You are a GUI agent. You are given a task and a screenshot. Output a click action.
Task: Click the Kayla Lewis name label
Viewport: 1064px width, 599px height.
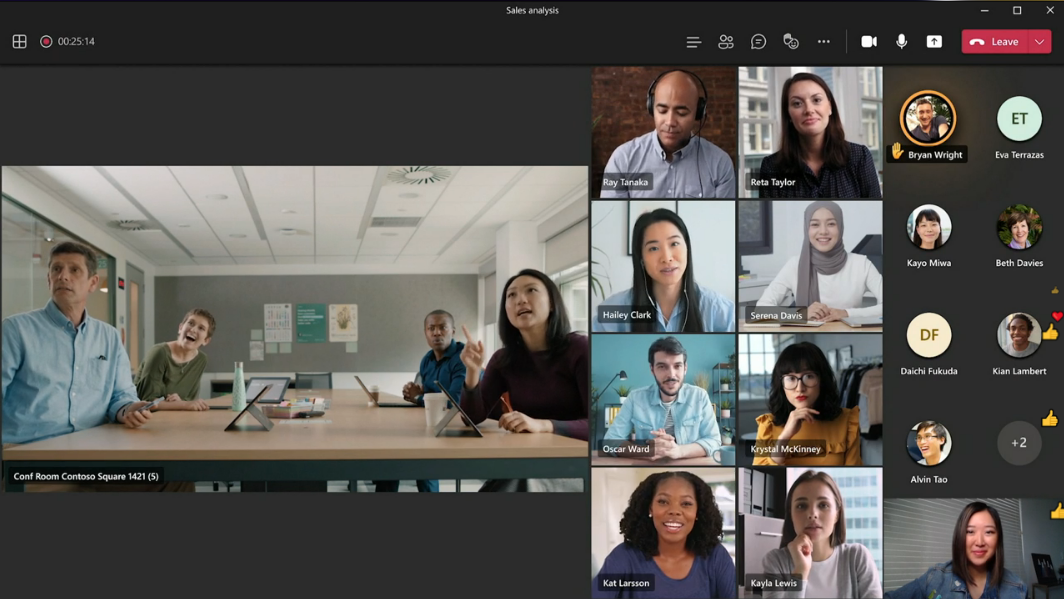(x=774, y=583)
